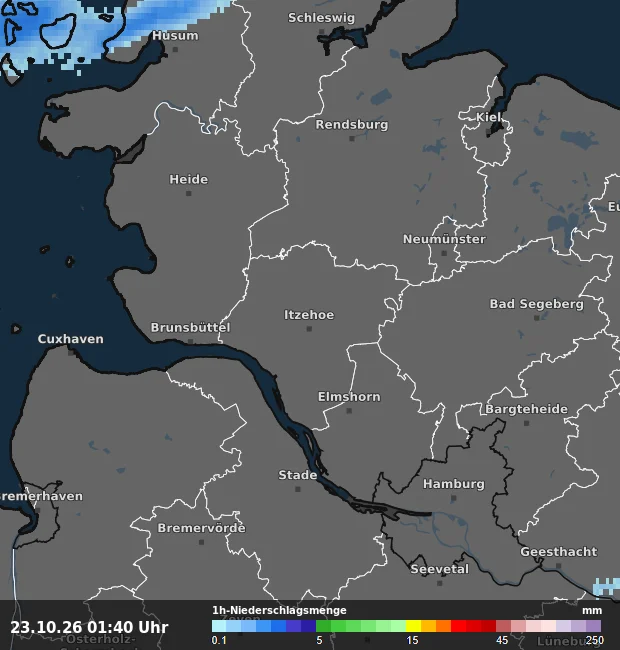The width and height of the screenshot is (620, 650).
Task: Select the Heide city label
Action: [x=189, y=179]
